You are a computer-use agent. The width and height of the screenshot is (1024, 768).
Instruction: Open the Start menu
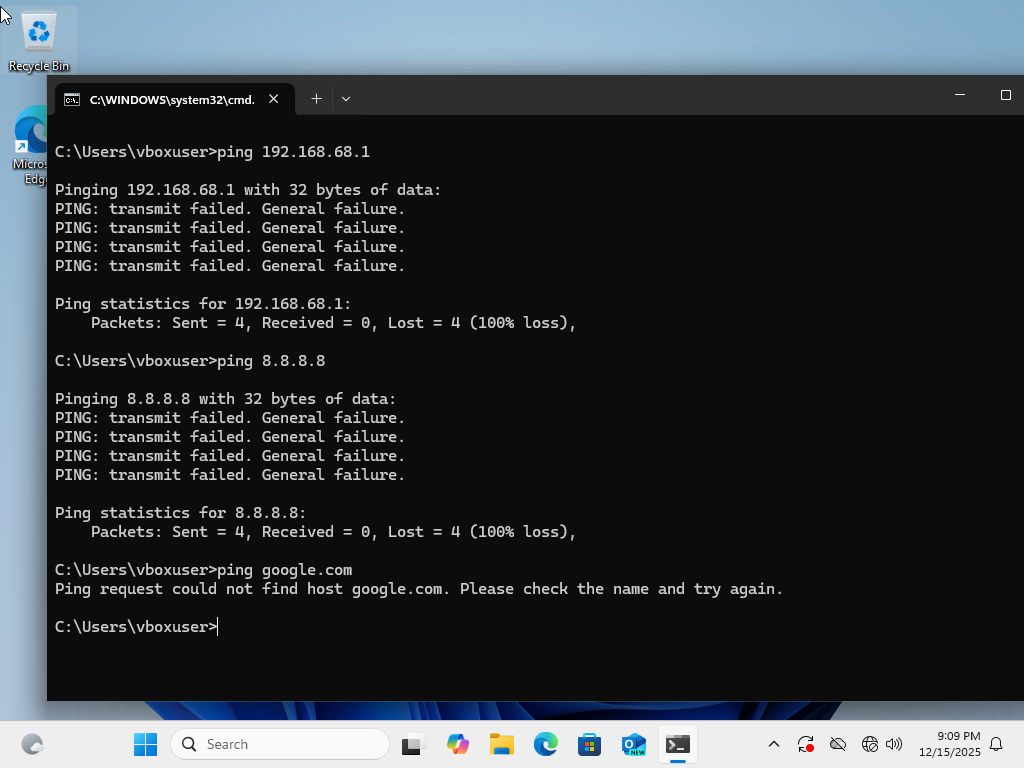[x=145, y=744]
